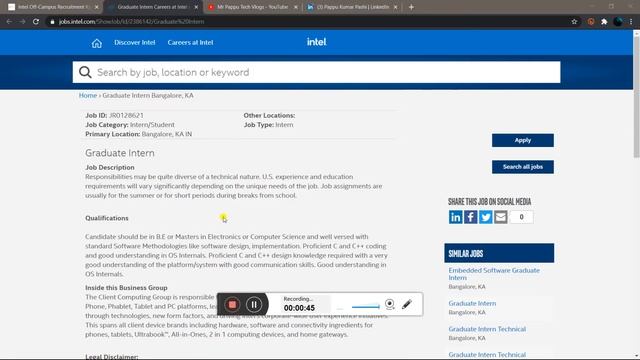Screen dimensions: 640x360
Task: Select the pencil annotation tool
Action: [407, 304]
